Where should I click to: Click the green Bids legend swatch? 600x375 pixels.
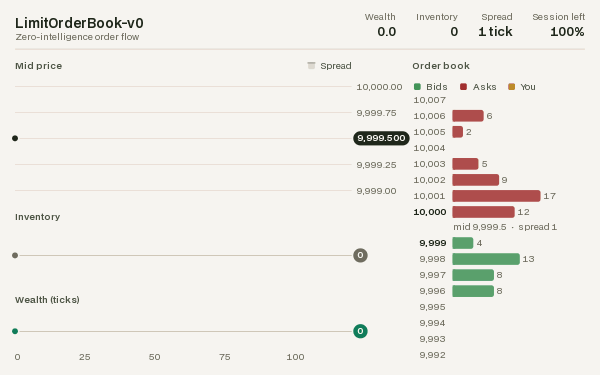click(x=417, y=87)
